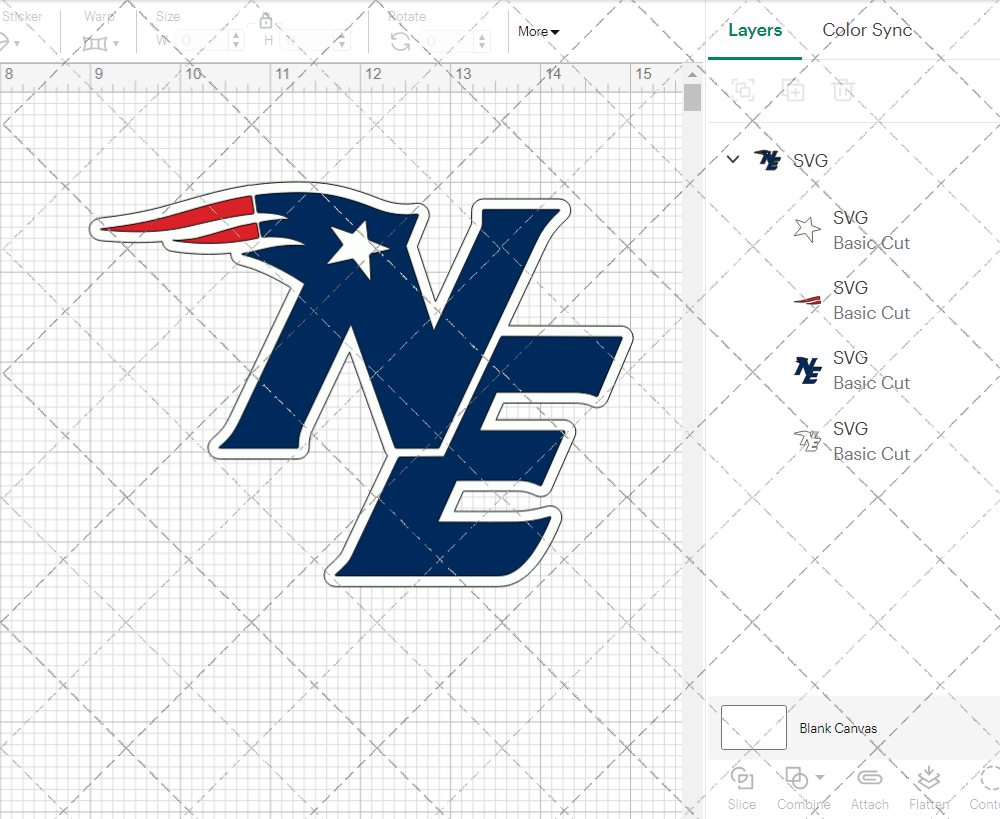Click the Attach paperclip icon
This screenshot has height=819, width=1000.
coord(869,779)
